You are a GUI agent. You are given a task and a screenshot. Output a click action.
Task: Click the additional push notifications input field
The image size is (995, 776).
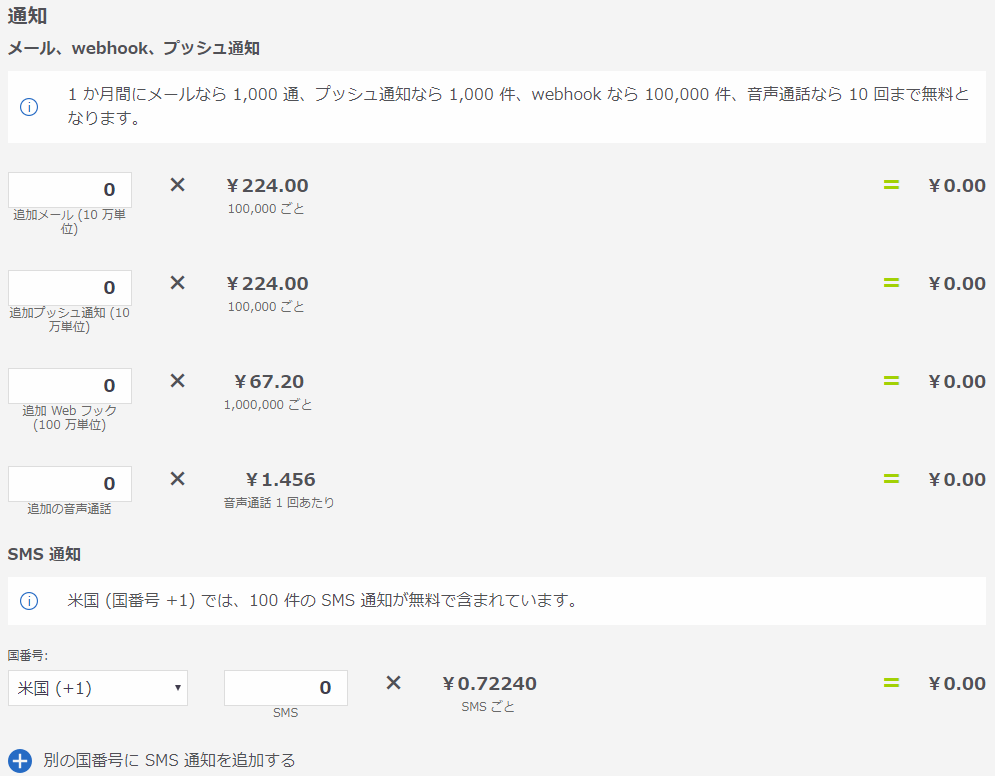pos(70,288)
